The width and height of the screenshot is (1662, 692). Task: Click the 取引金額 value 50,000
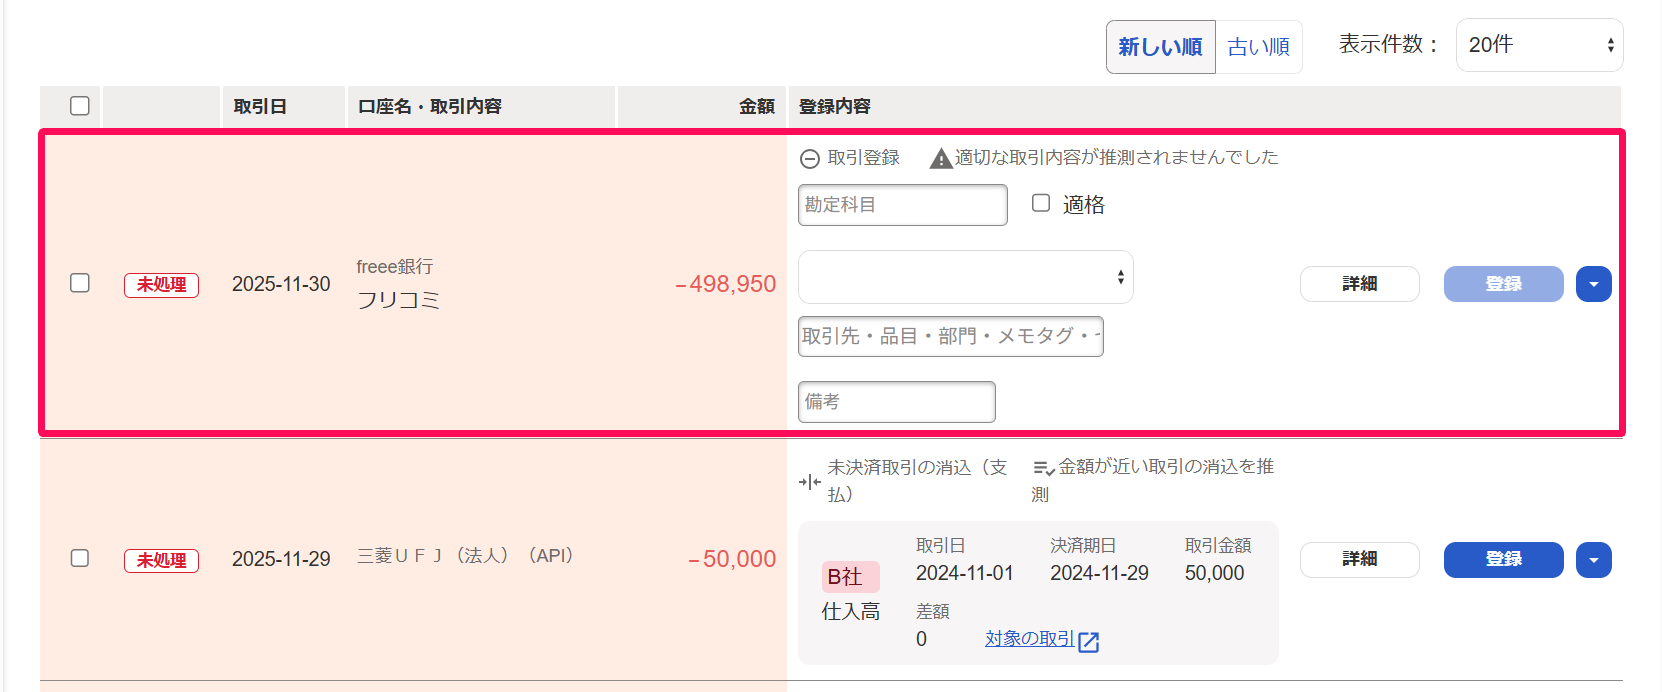pyautogui.click(x=1215, y=573)
